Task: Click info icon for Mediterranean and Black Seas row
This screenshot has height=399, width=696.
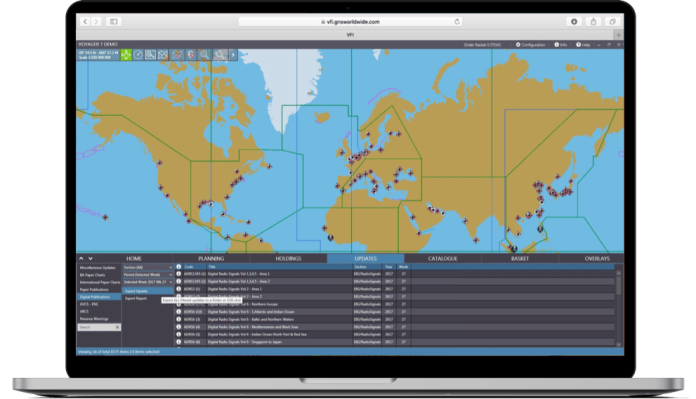Action: point(178,327)
